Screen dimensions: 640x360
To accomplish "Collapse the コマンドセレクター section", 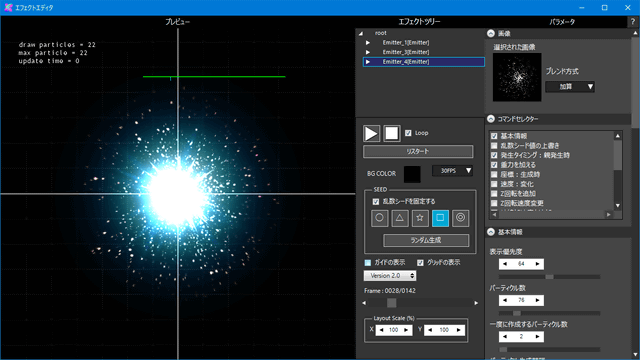I will (x=491, y=119).
